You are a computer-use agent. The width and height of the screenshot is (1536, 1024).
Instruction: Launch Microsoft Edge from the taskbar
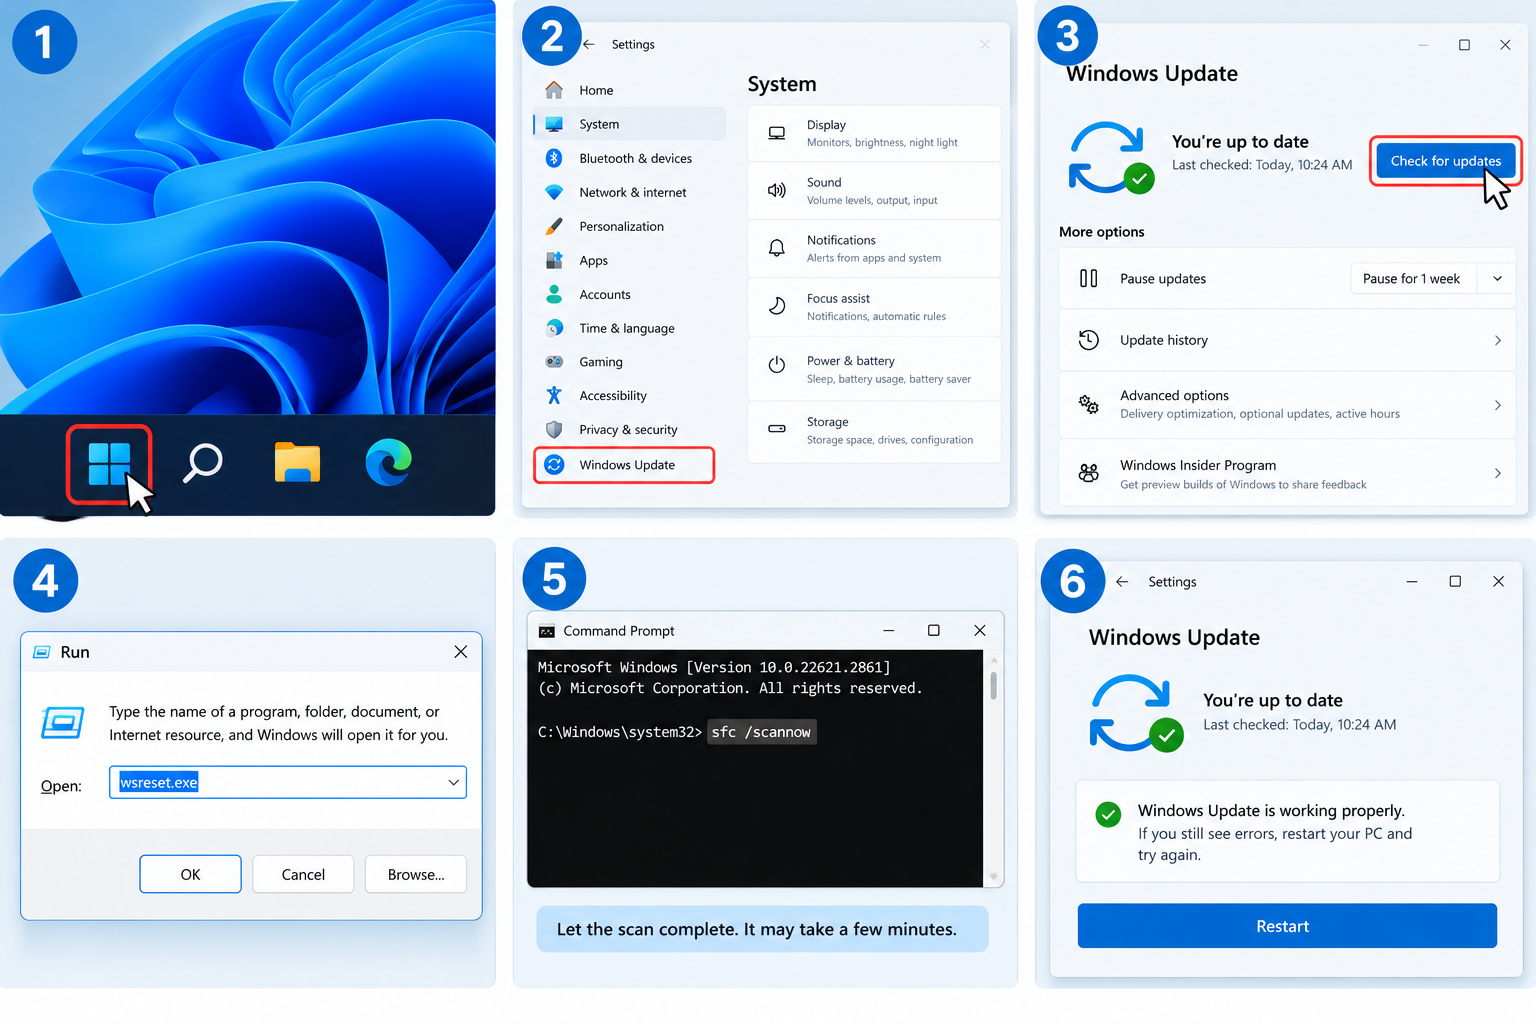click(x=389, y=462)
